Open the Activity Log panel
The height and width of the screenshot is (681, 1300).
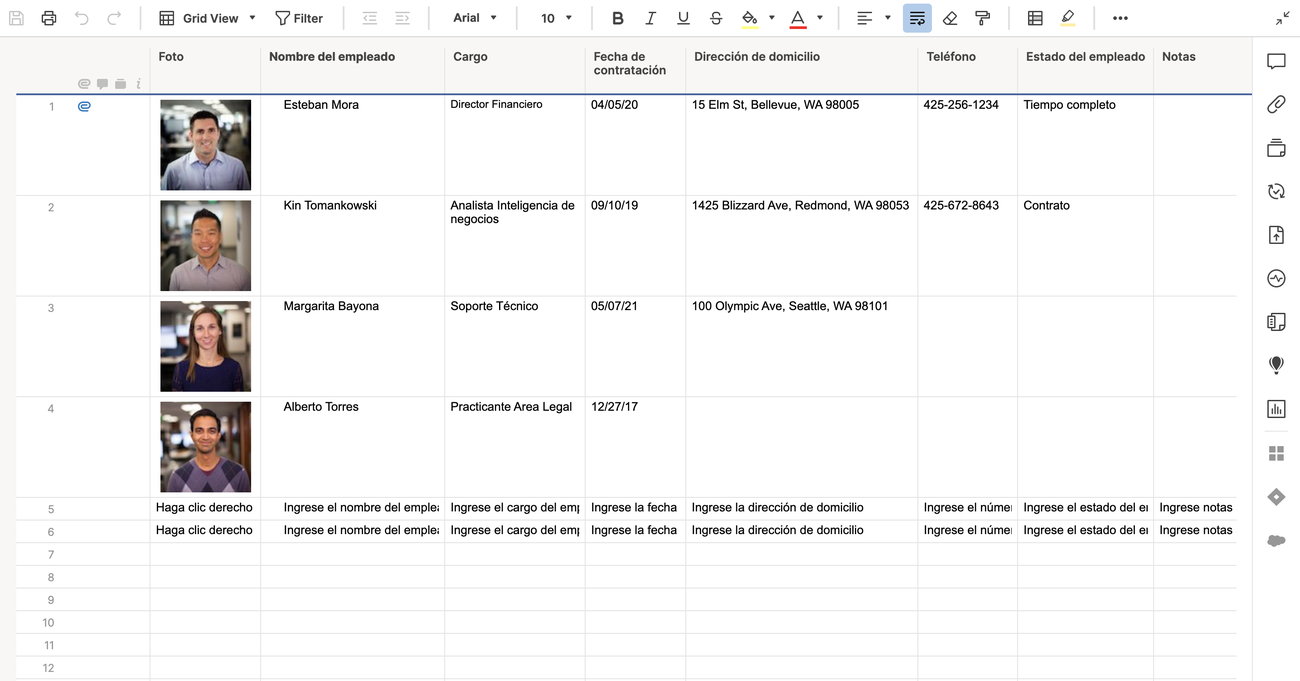point(1276,278)
